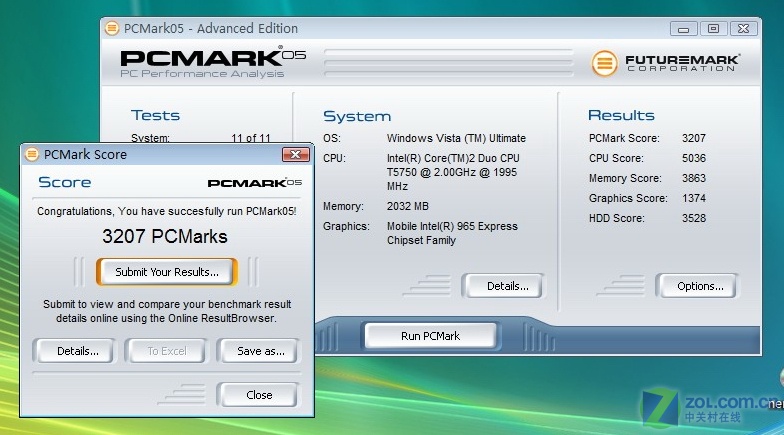This screenshot has width=784, height=435.
Task: Click Intel Core 2 Duo CPU text
Action: pos(453,172)
